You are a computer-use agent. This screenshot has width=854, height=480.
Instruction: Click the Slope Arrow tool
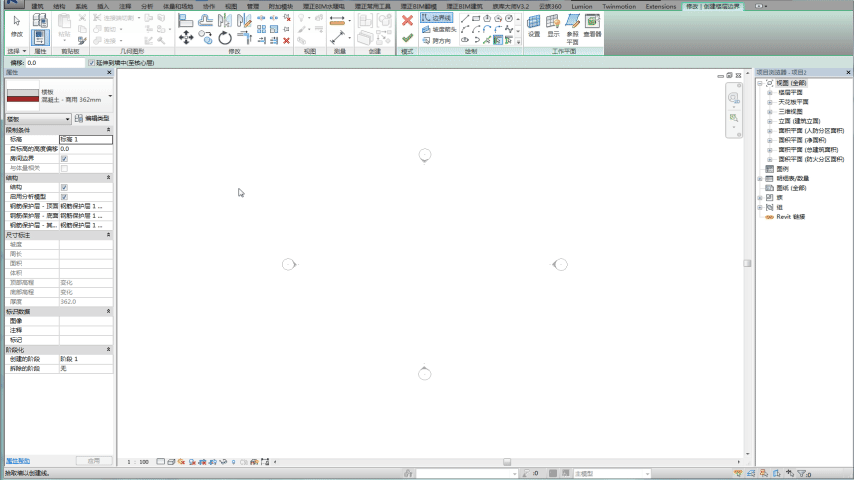438,29
